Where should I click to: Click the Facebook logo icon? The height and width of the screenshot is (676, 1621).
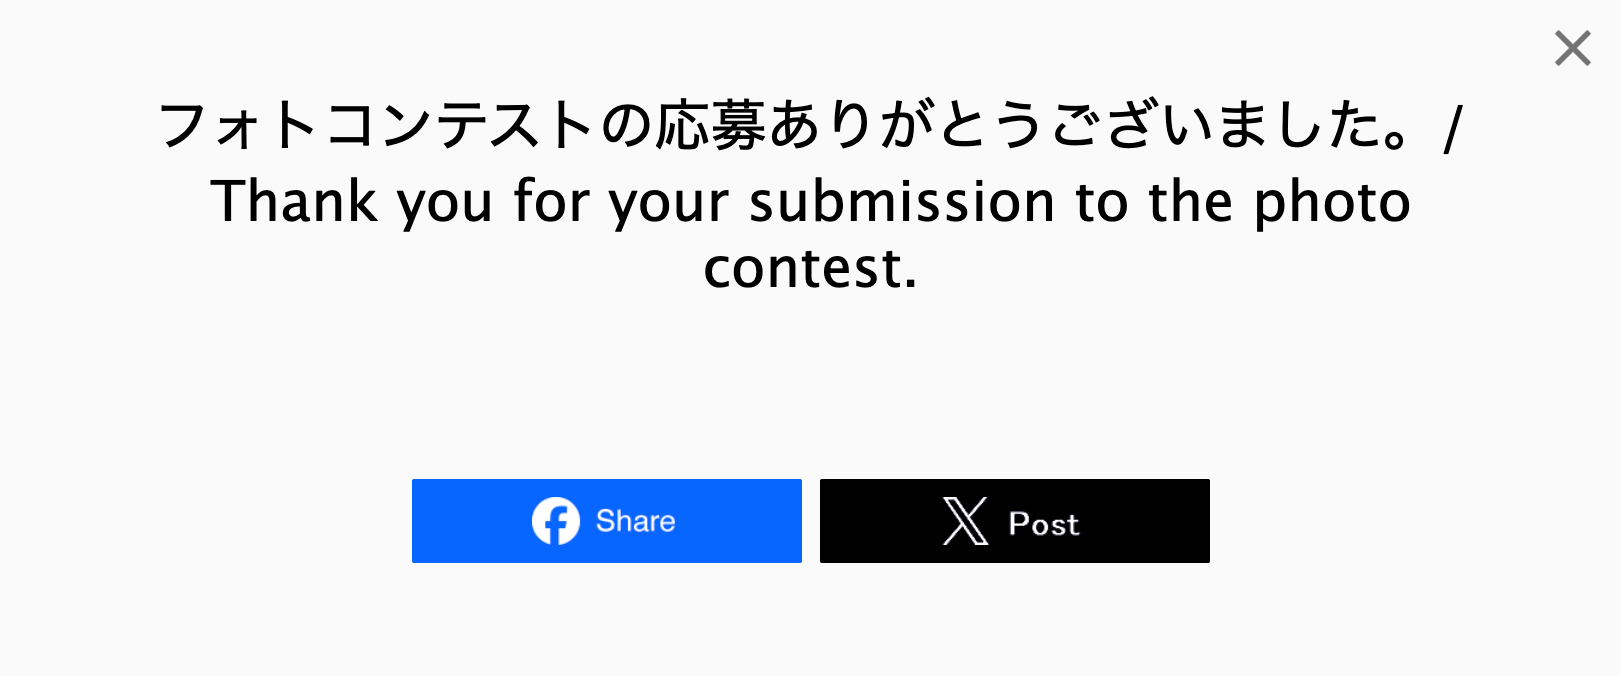555,521
